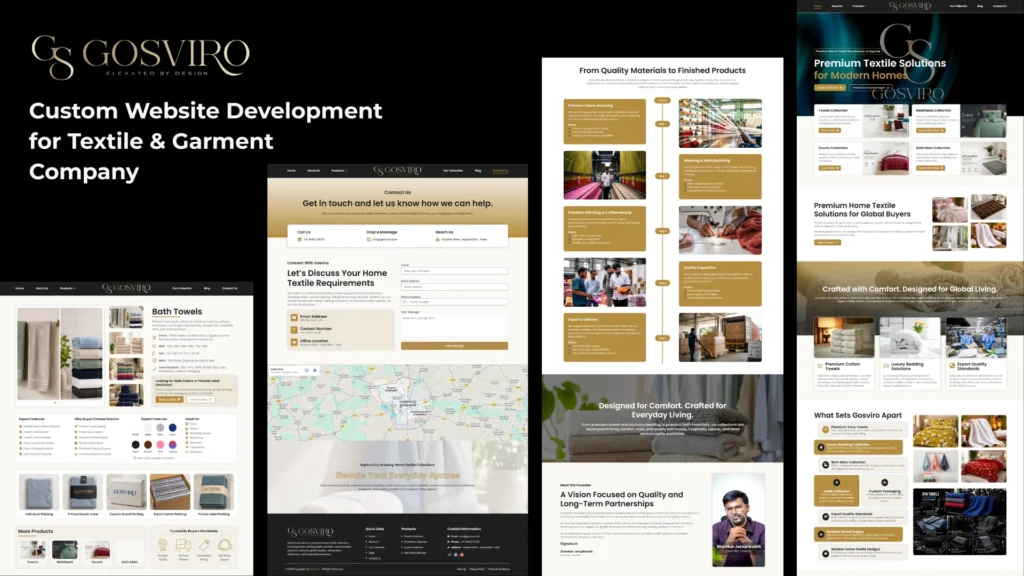This screenshot has width=1024, height=576.
Task: View first towel gallery thumbnail beside main image
Action: [x=126, y=317]
